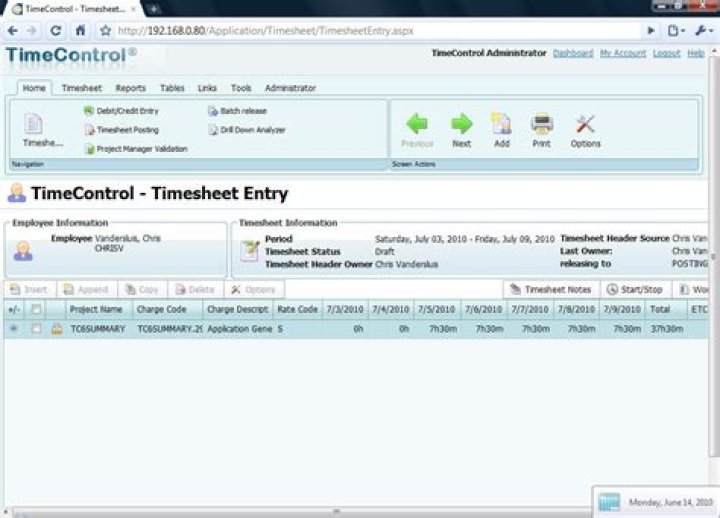The width and height of the screenshot is (720, 518).
Task: Open the Help link
Action: coord(696,53)
